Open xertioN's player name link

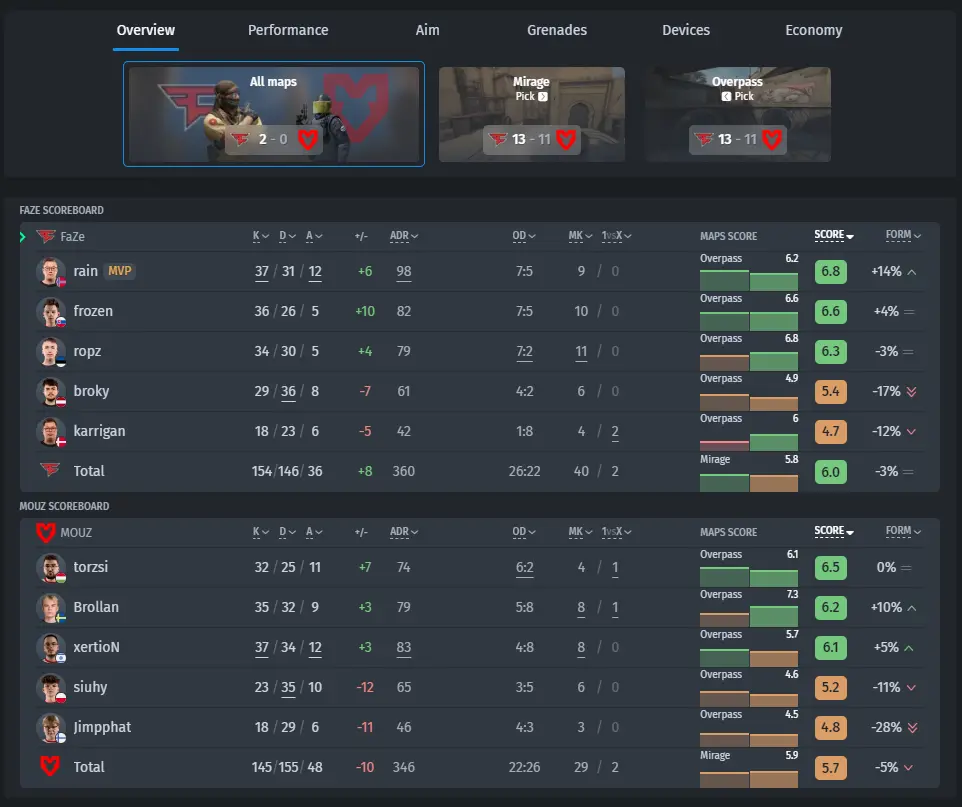tap(96, 646)
